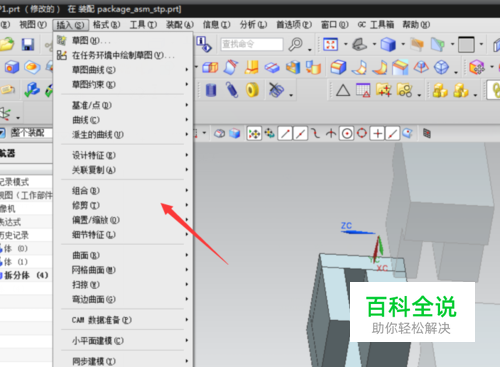Toggle the quadrant point snap icon
500x367 pixels.
[x=362, y=133]
